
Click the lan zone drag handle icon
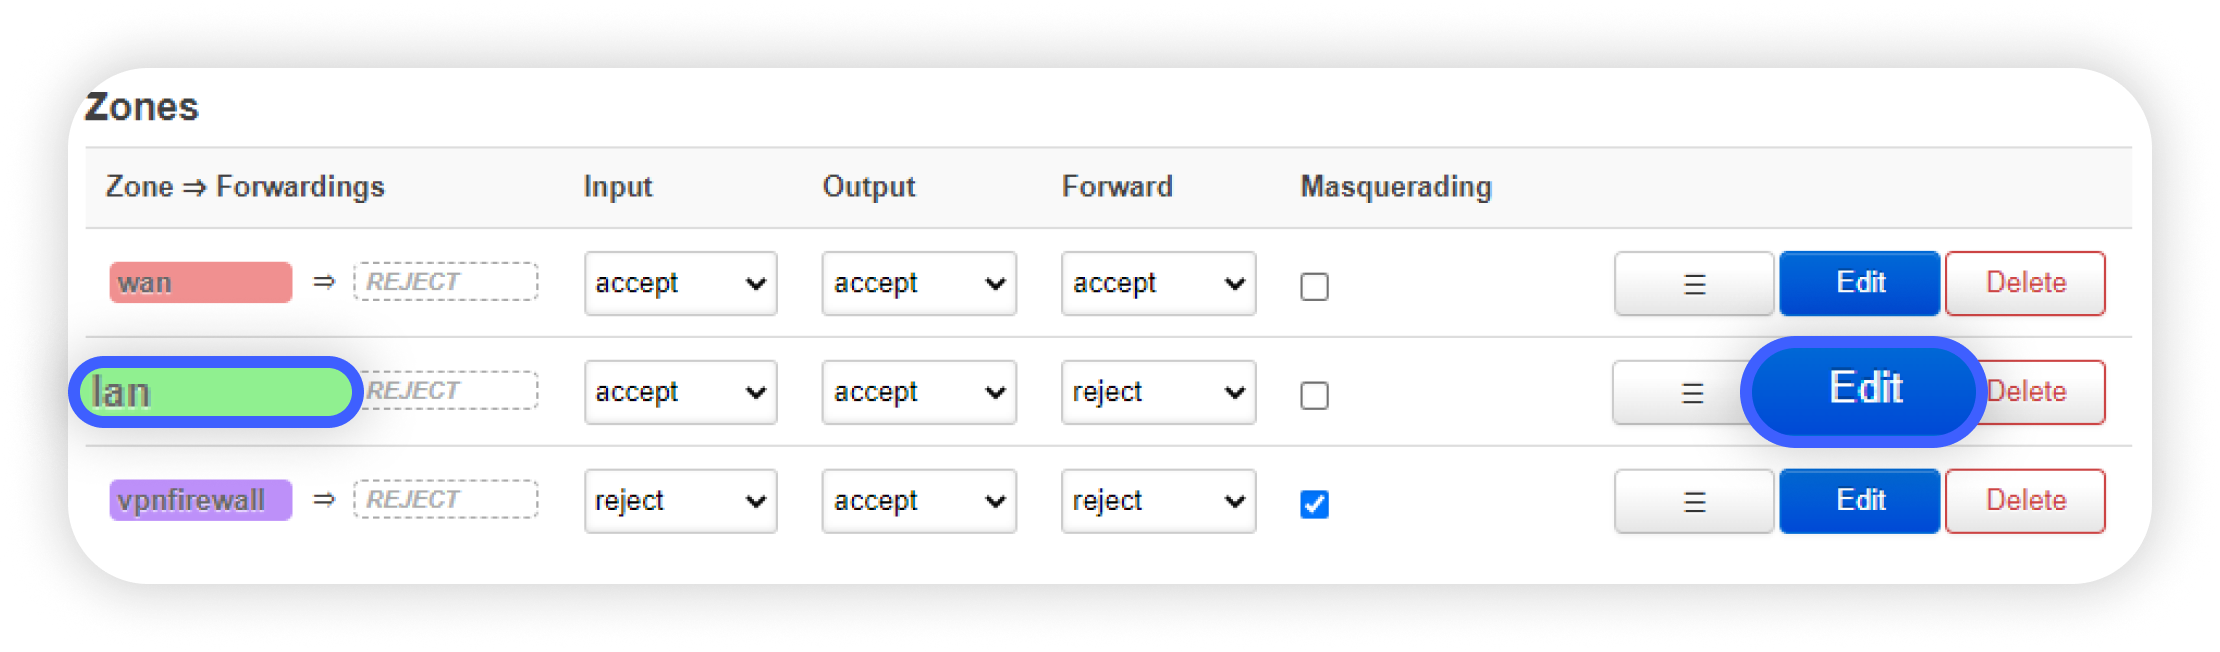pyautogui.click(x=1692, y=393)
